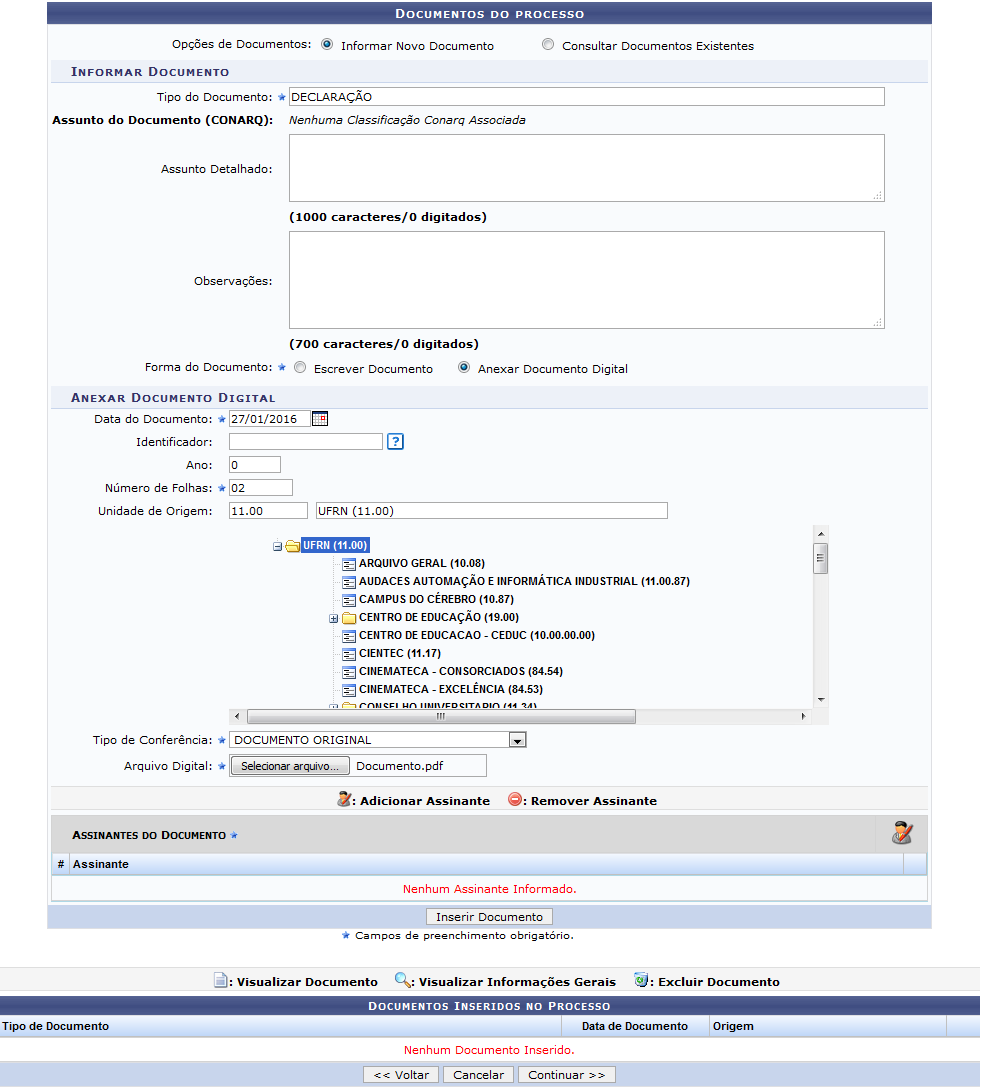Select AUDACES AUTOMAÇÃO E INFORMÁTICA INDUSTRIAL item
Screen dimensions: 981x1090
pos(524,582)
